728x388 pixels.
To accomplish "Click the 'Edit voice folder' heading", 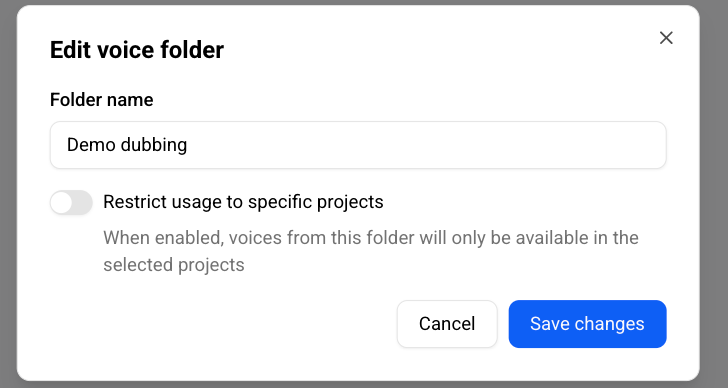I will pos(137,50).
